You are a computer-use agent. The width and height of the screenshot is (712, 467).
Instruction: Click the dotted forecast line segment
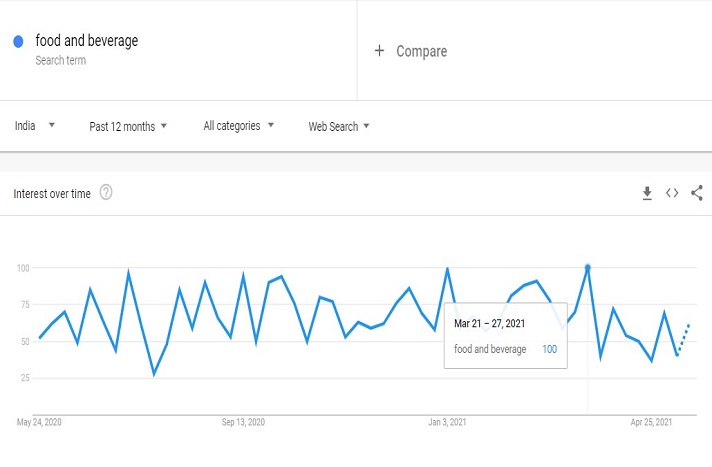point(684,338)
